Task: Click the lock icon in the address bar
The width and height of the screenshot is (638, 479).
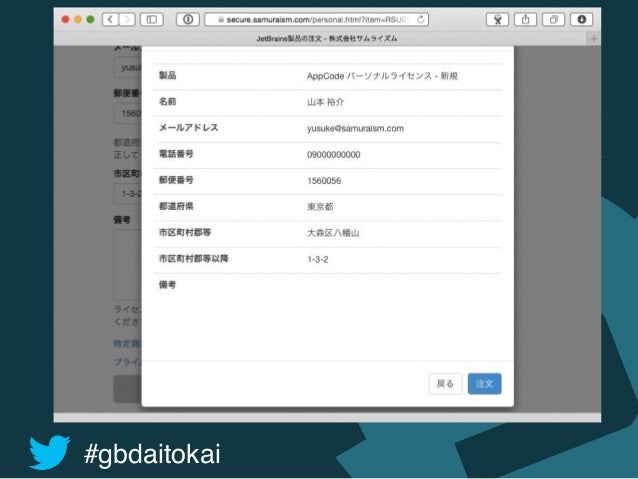Action: tap(221, 20)
